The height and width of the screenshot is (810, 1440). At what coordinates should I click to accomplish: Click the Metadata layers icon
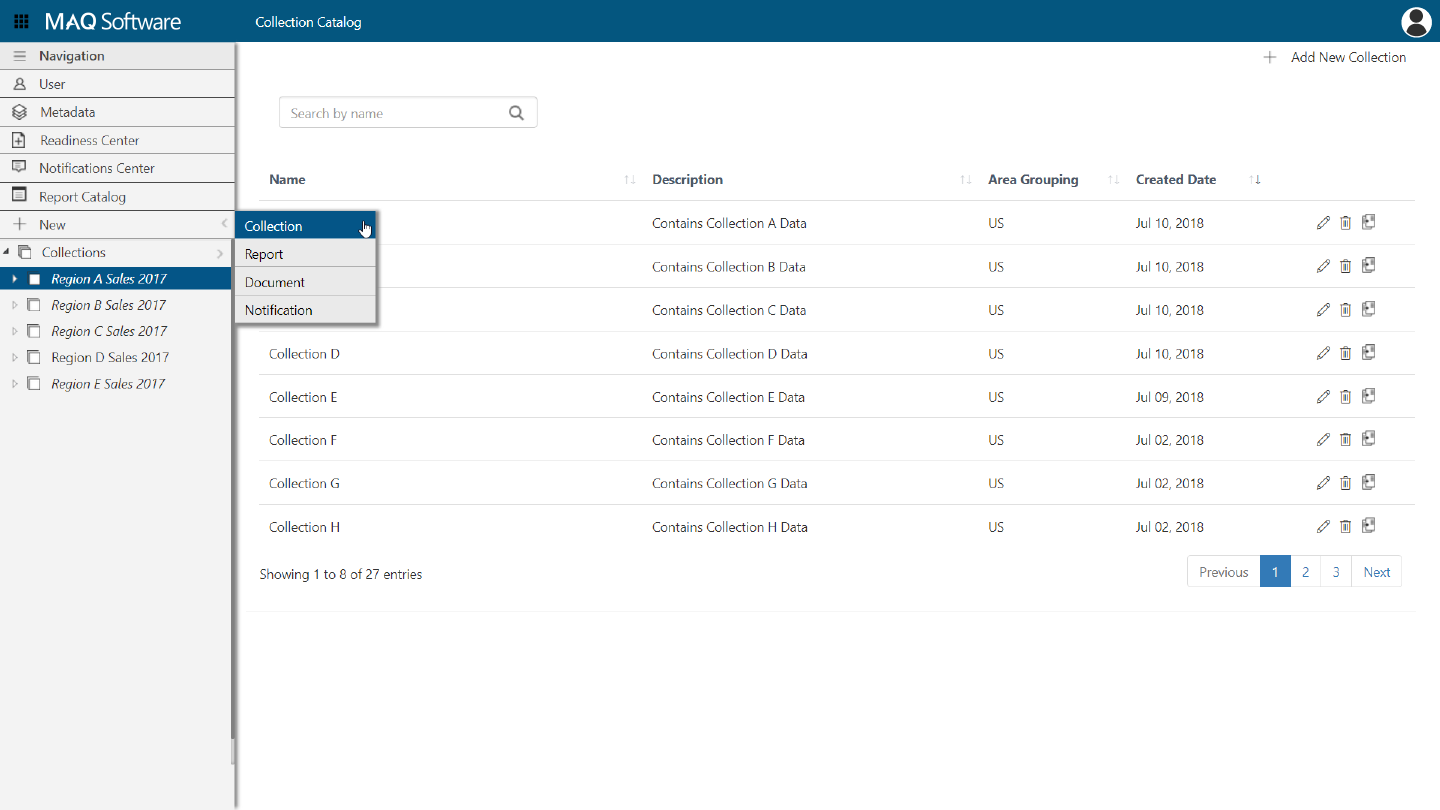(x=19, y=112)
